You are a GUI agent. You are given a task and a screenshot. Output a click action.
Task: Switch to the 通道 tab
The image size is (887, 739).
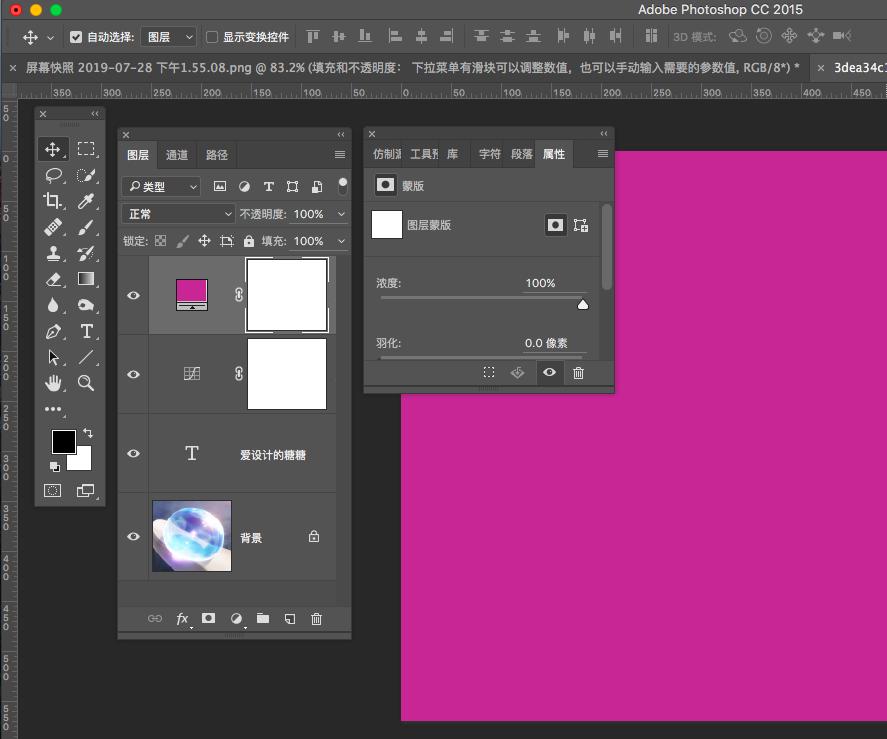coord(177,155)
